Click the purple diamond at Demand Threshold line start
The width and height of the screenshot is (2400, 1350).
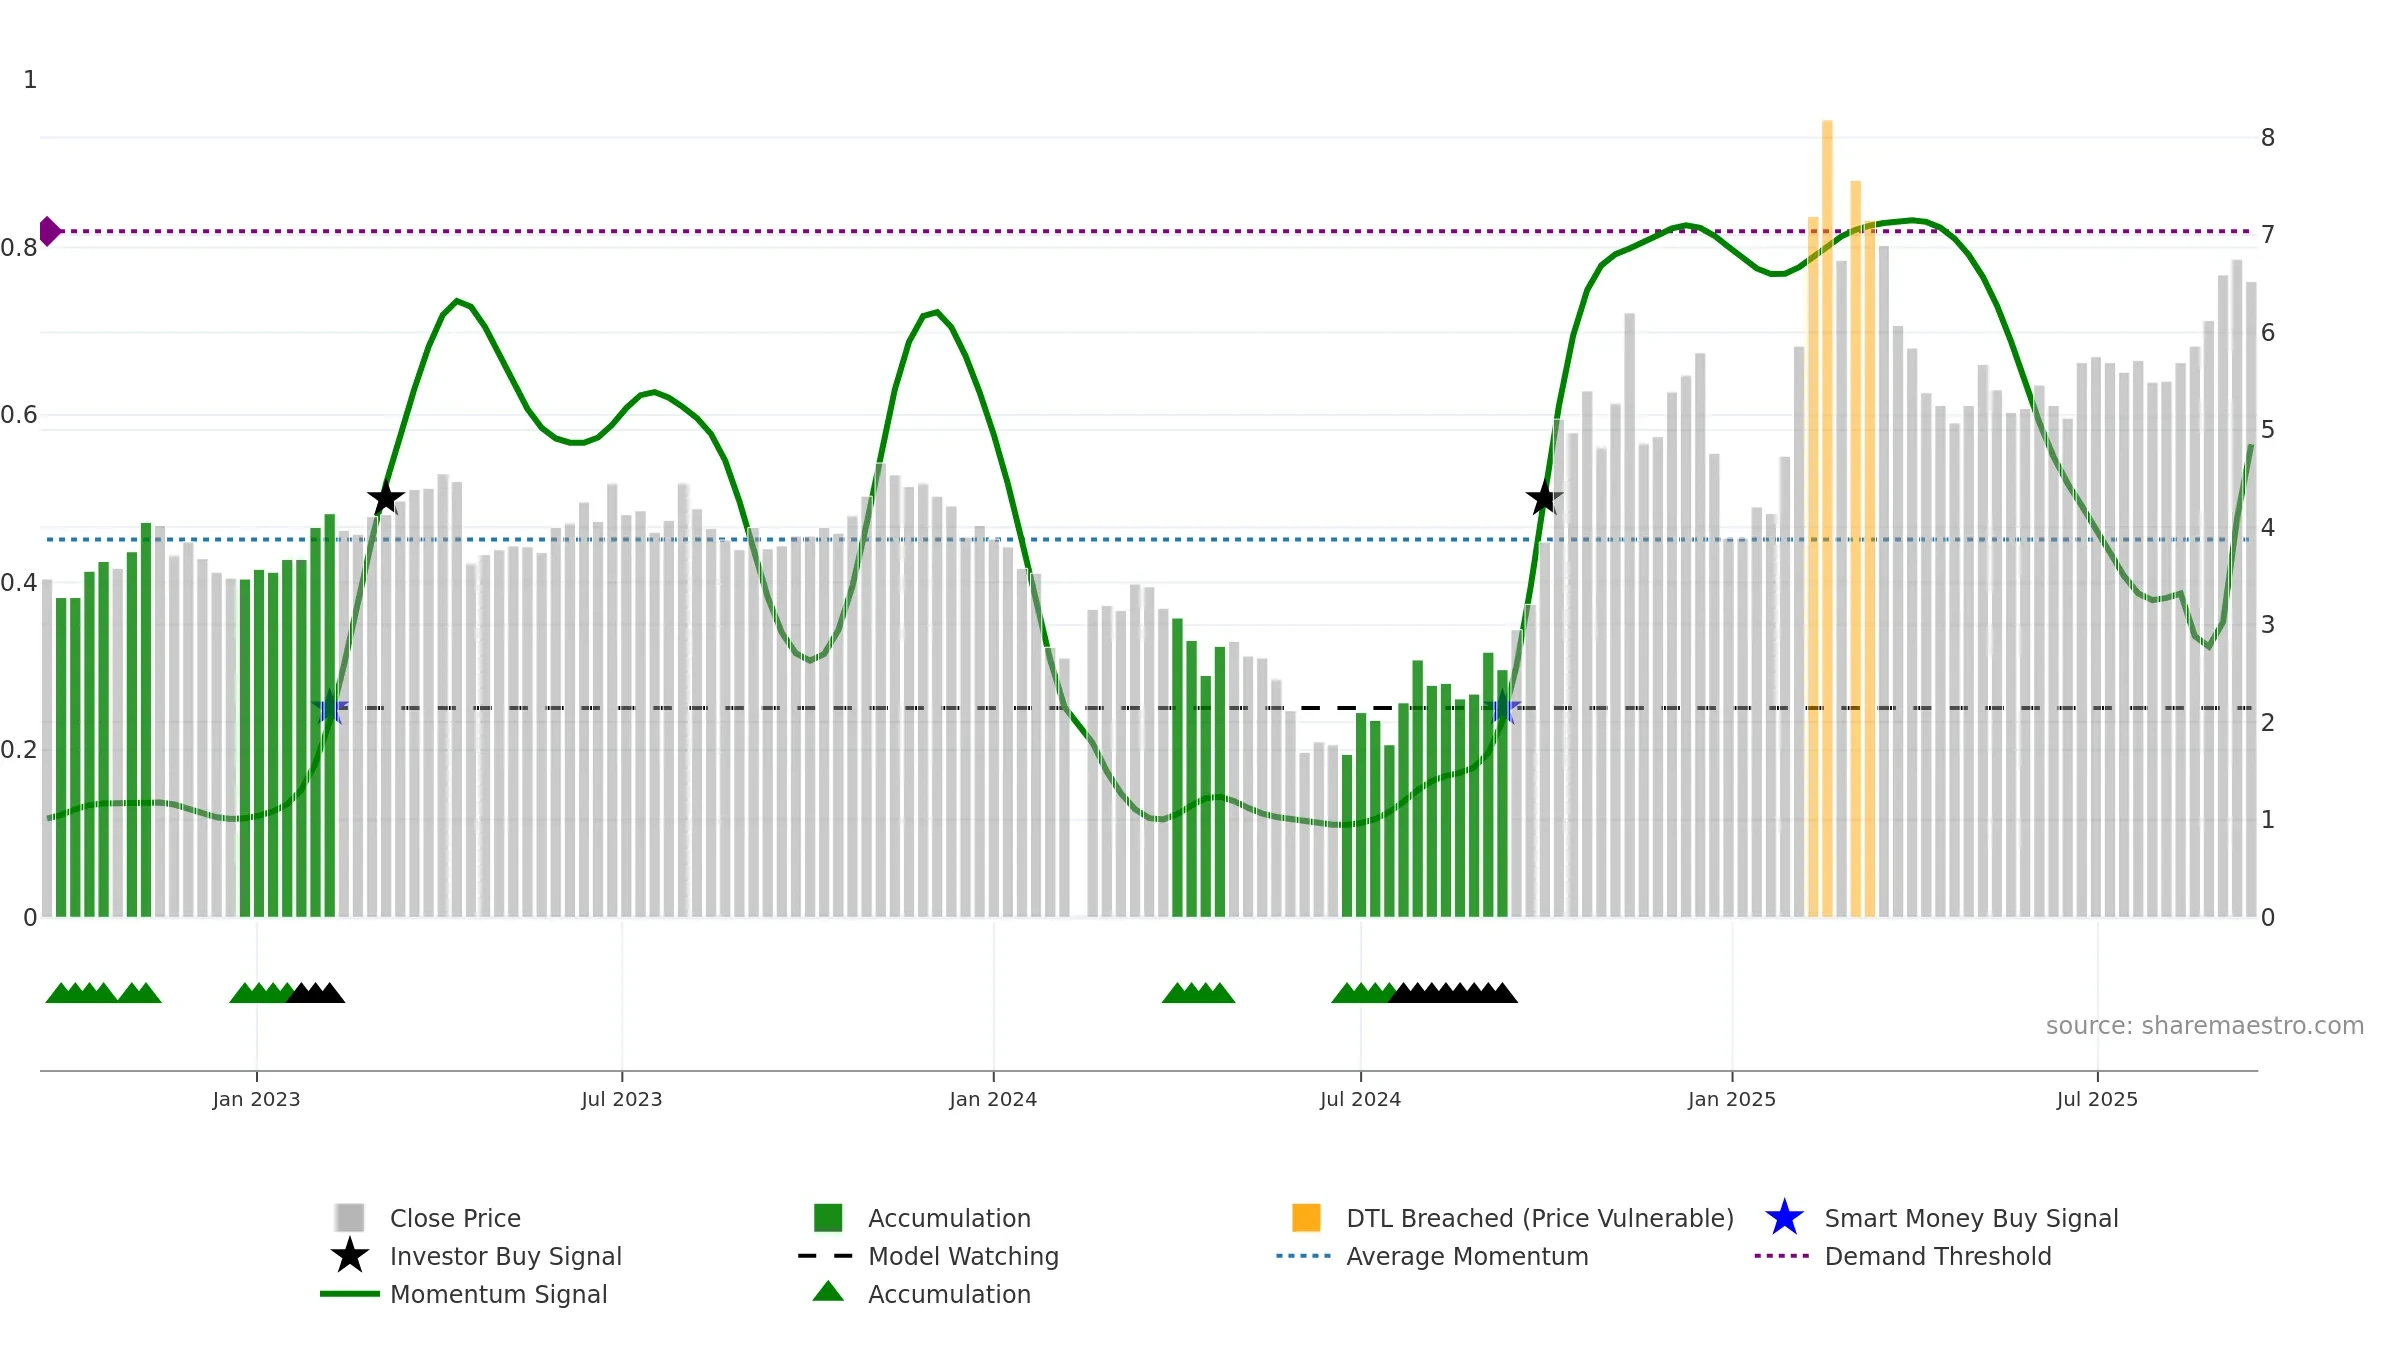(x=49, y=231)
